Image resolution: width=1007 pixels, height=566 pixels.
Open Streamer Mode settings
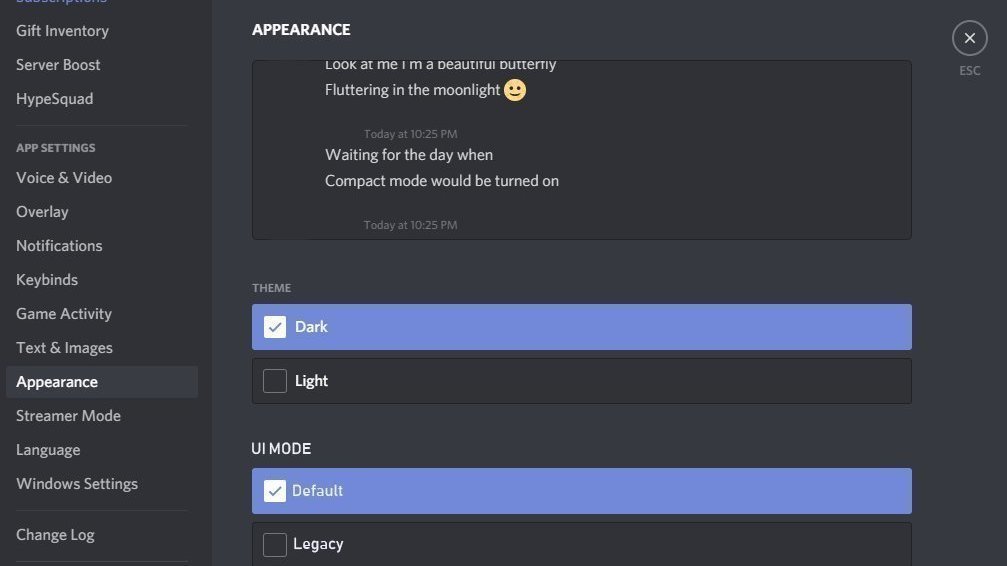(x=68, y=416)
